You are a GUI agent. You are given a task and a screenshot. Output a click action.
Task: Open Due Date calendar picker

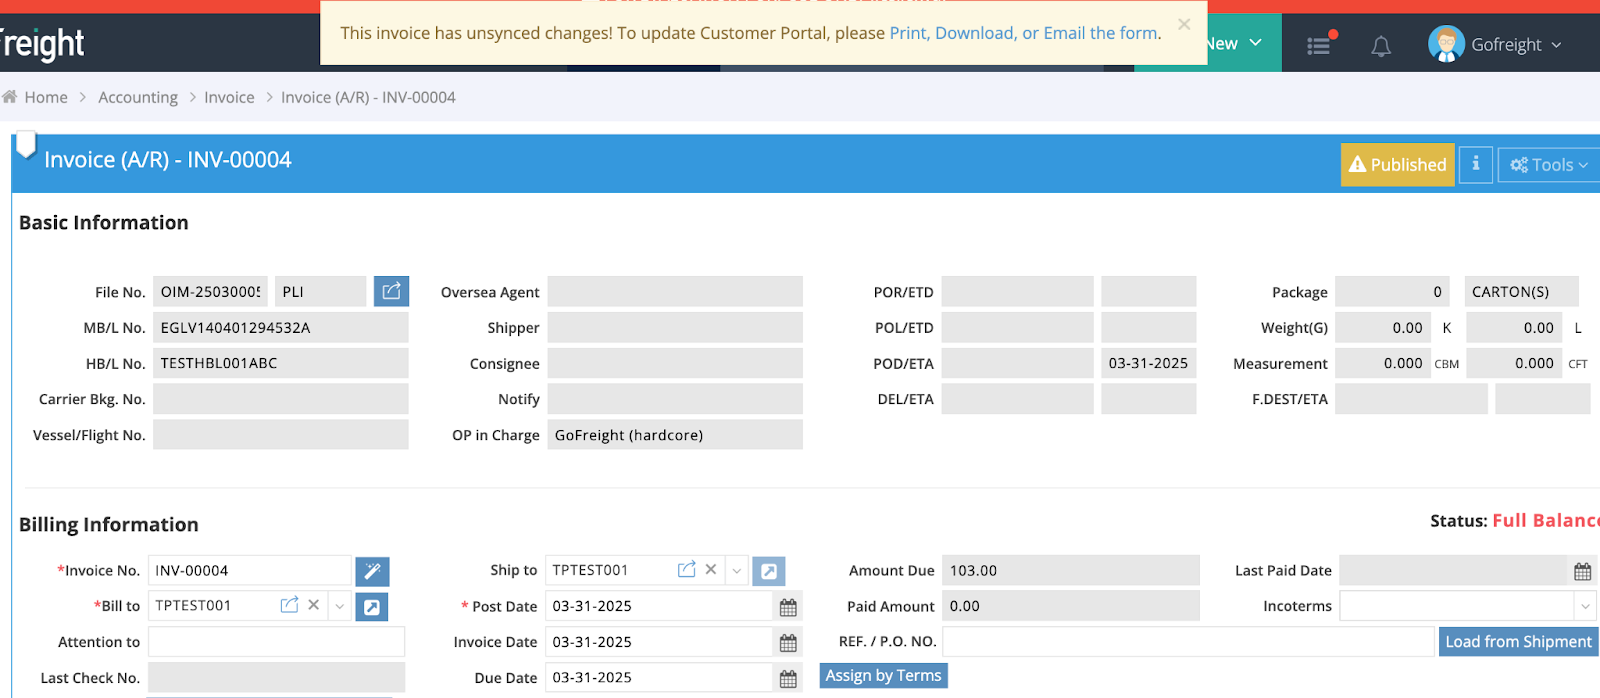coord(788,679)
